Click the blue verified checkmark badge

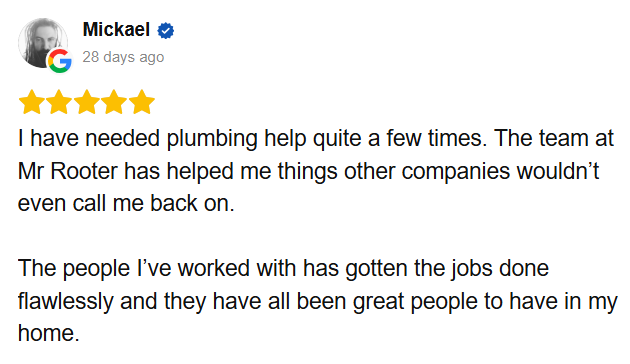(166, 31)
